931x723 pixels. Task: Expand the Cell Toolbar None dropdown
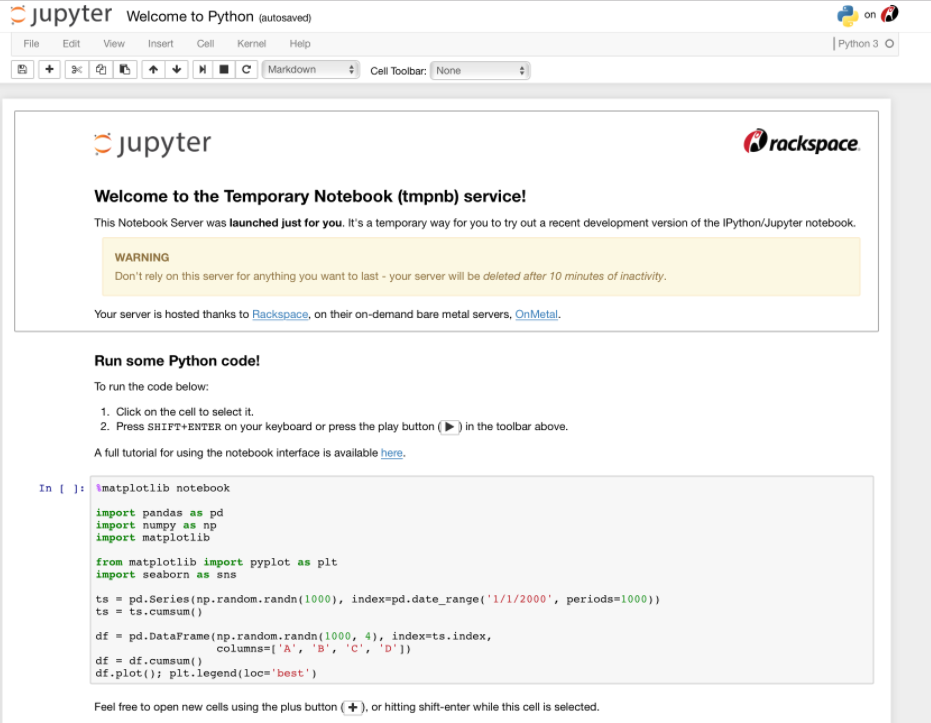point(480,71)
